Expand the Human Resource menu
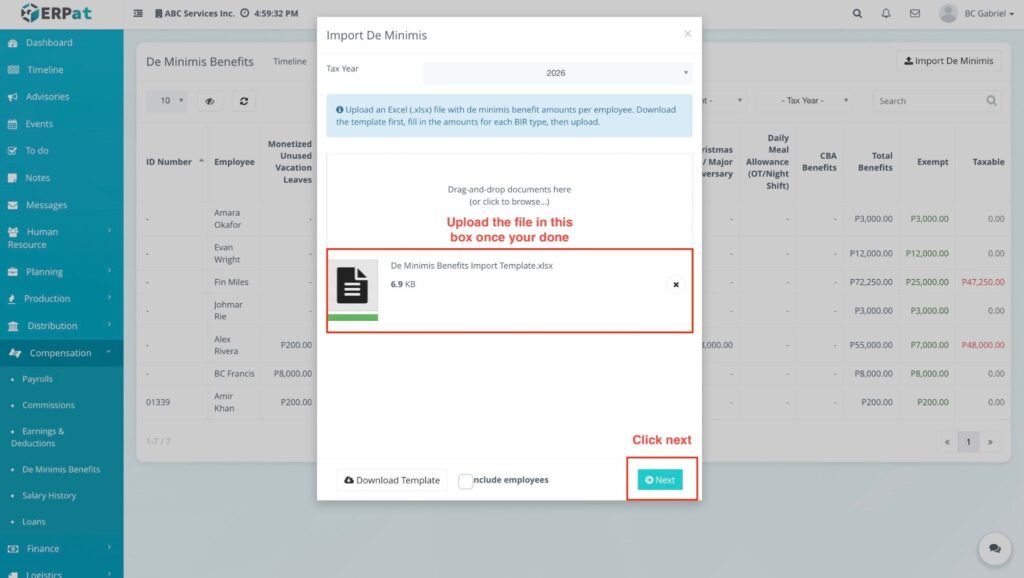This screenshot has width=1024, height=578. click(61, 238)
